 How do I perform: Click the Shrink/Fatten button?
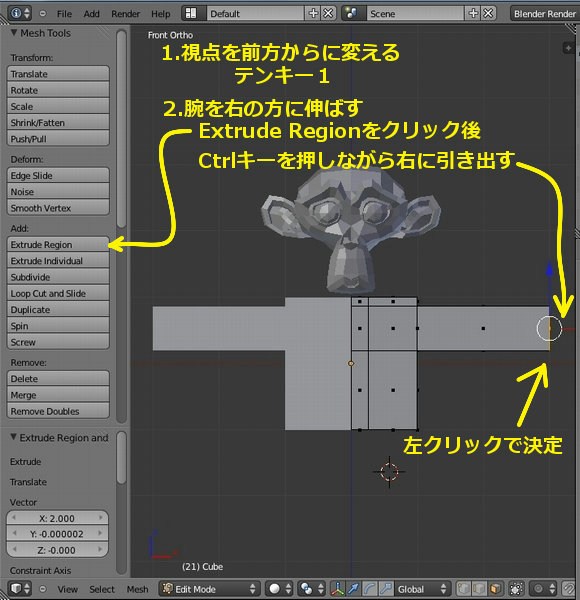(x=58, y=122)
